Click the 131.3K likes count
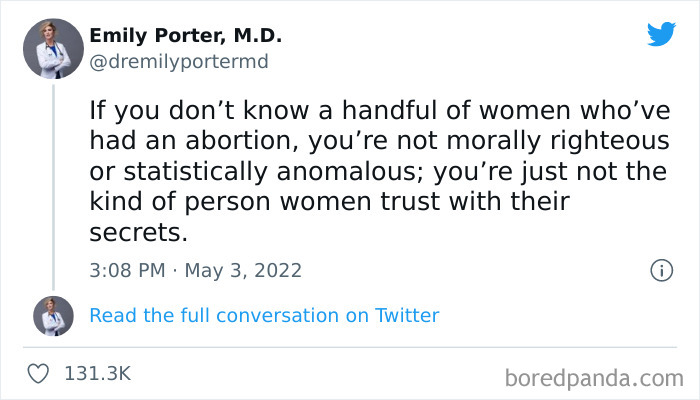700x400 pixels. 97,373
